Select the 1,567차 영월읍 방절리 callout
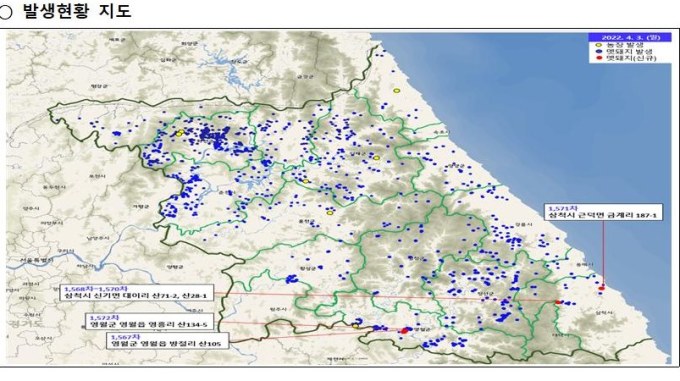Screen dimensions: 680x381 (x=167, y=340)
